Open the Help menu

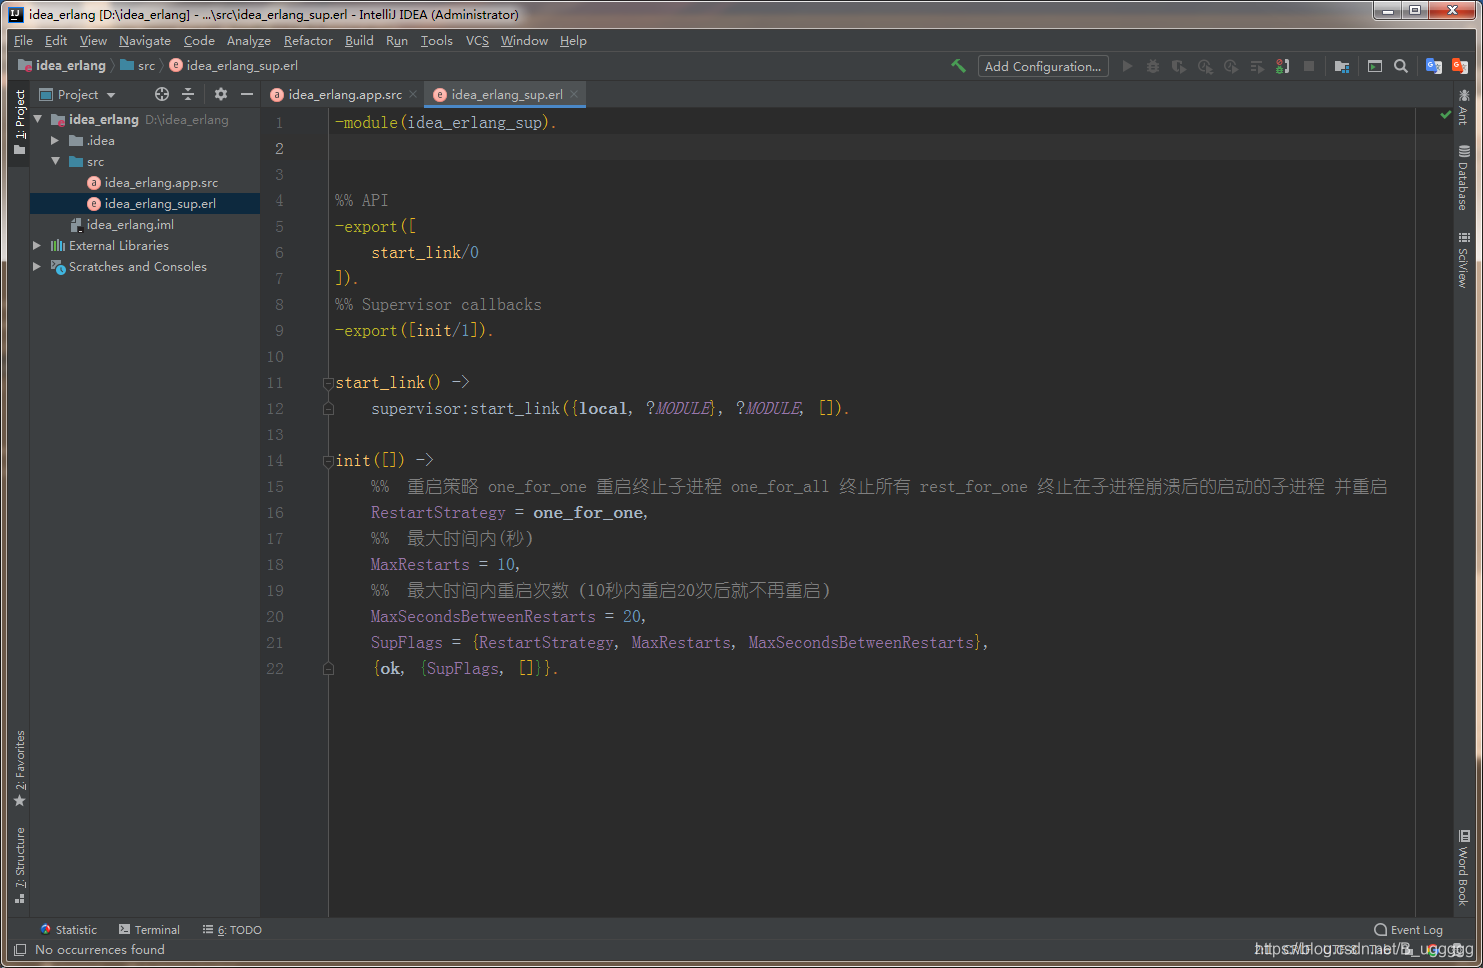pos(573,40)
